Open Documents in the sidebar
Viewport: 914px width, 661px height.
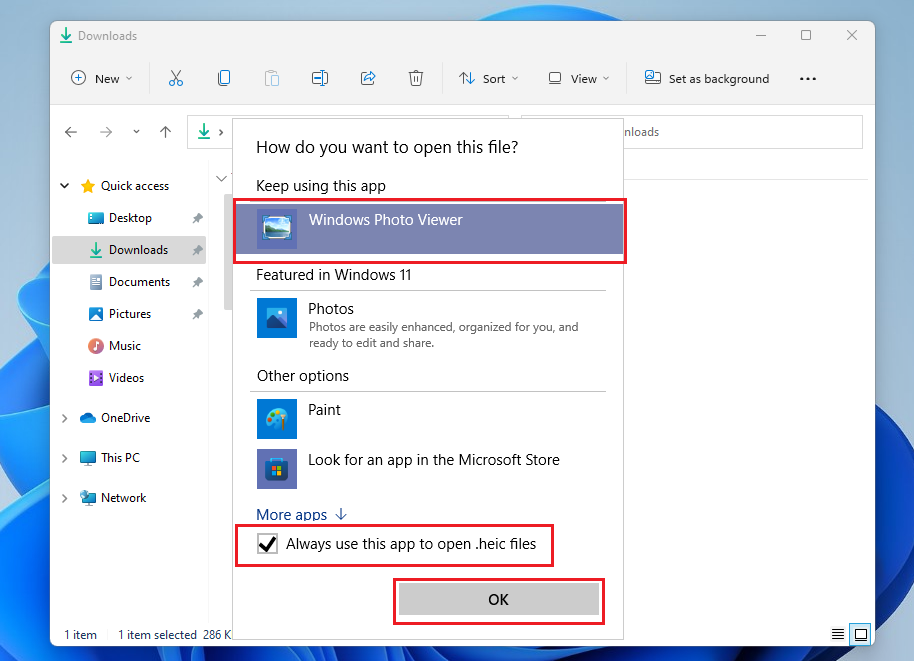pos(129,282)
